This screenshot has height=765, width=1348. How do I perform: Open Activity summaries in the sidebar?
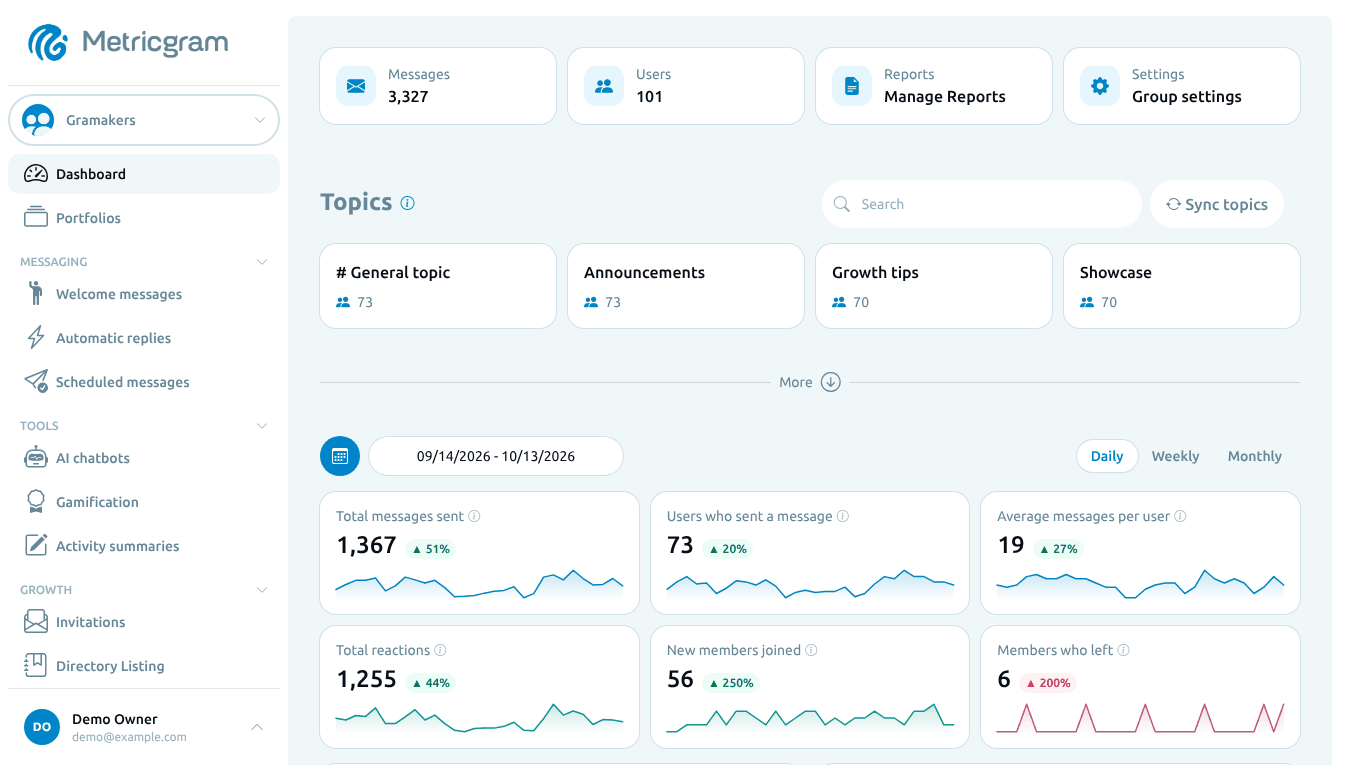click(x=144, y=546)
